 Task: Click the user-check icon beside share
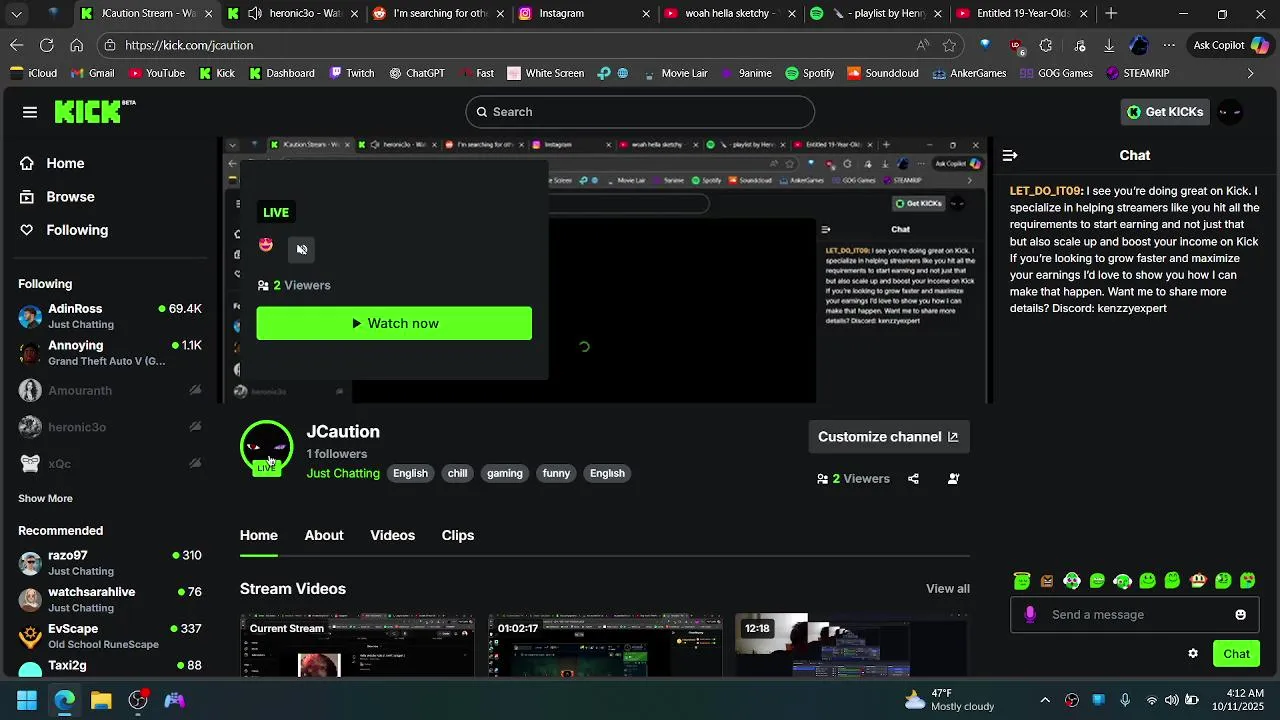tap(953, 479)
